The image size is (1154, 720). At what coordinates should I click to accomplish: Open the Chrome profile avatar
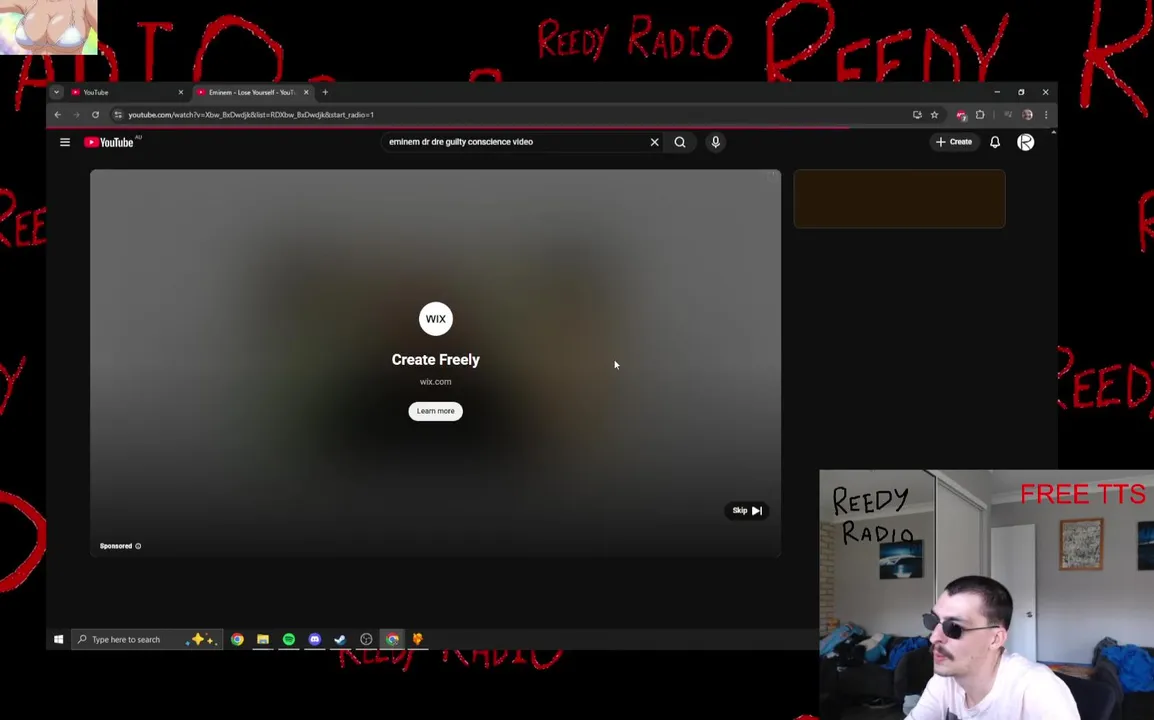point(1027,115)
